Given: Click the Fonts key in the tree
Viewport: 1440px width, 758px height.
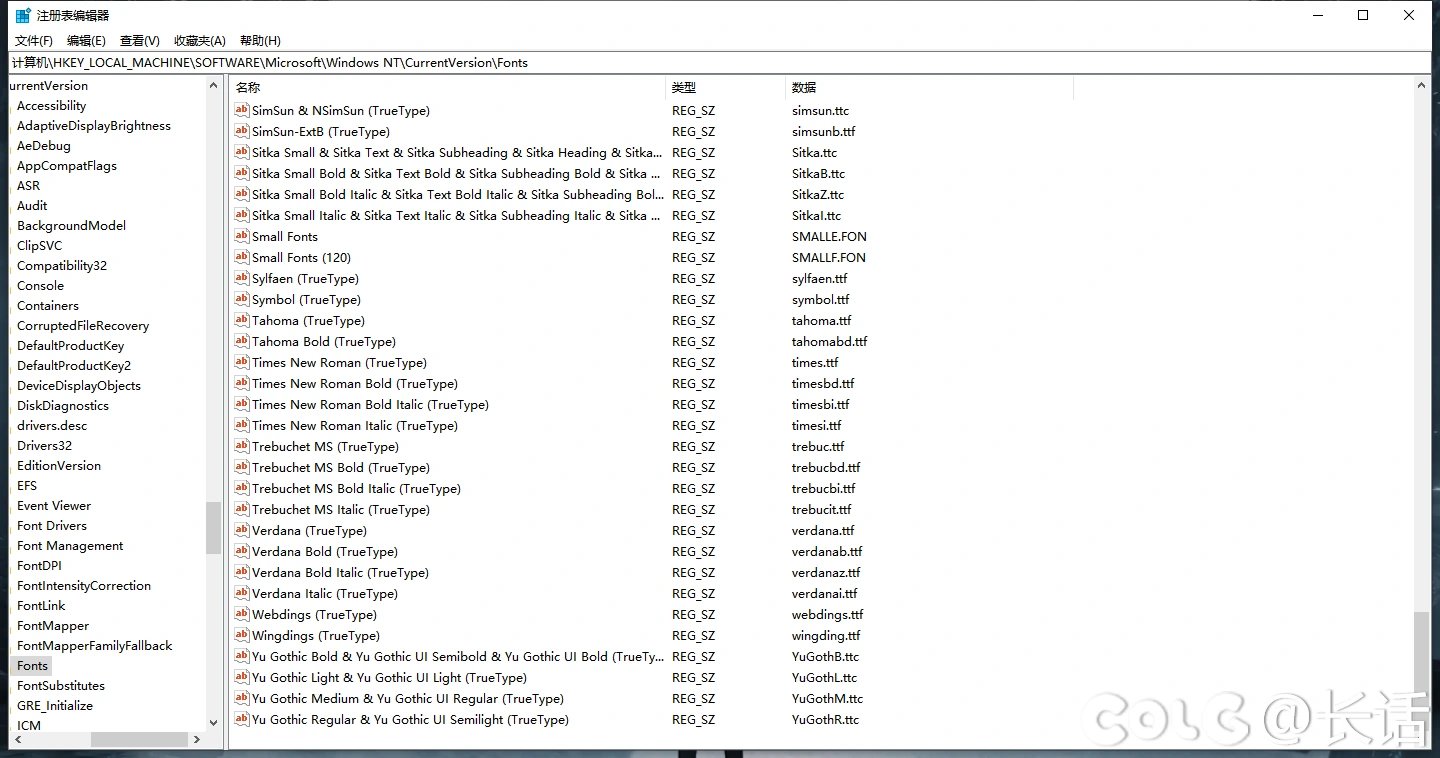Looking at the screenshot, I should 32,666.
